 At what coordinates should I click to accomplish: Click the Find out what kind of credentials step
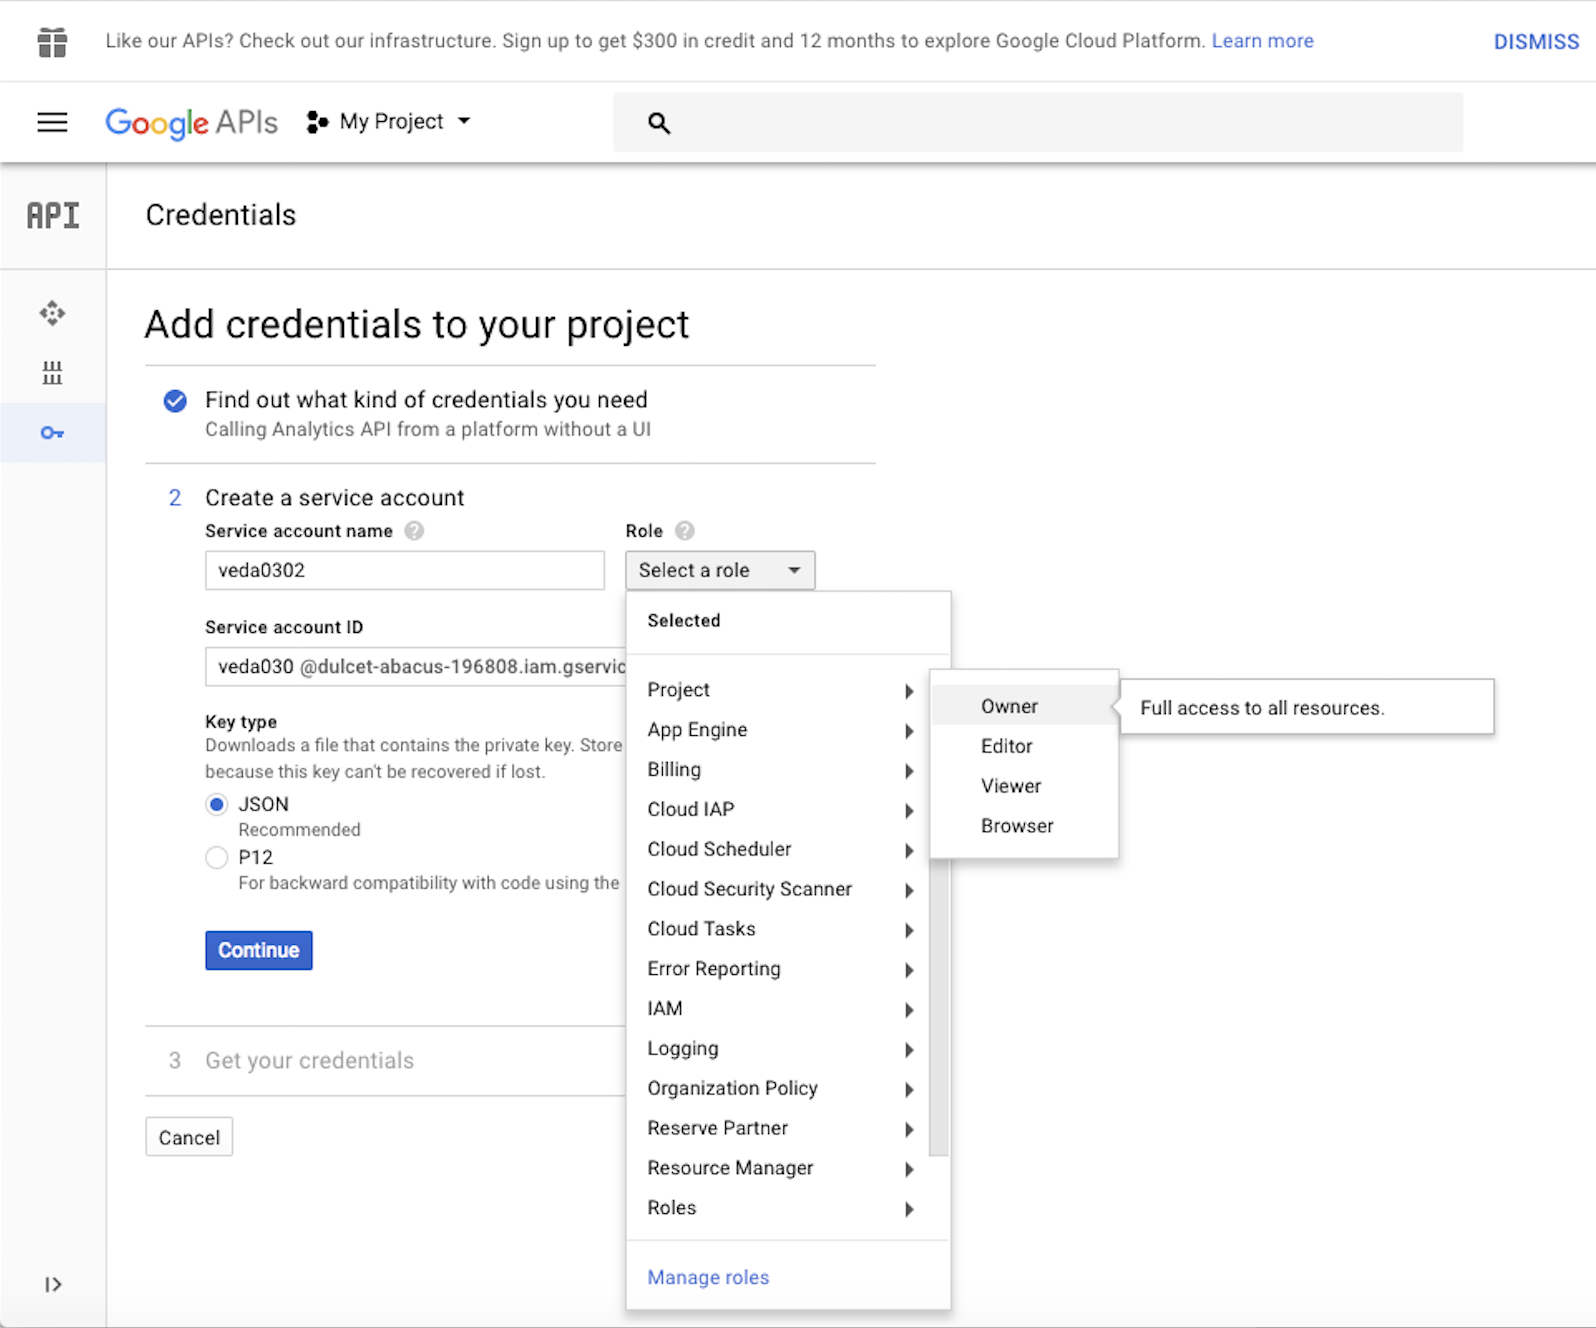point(426,400)
